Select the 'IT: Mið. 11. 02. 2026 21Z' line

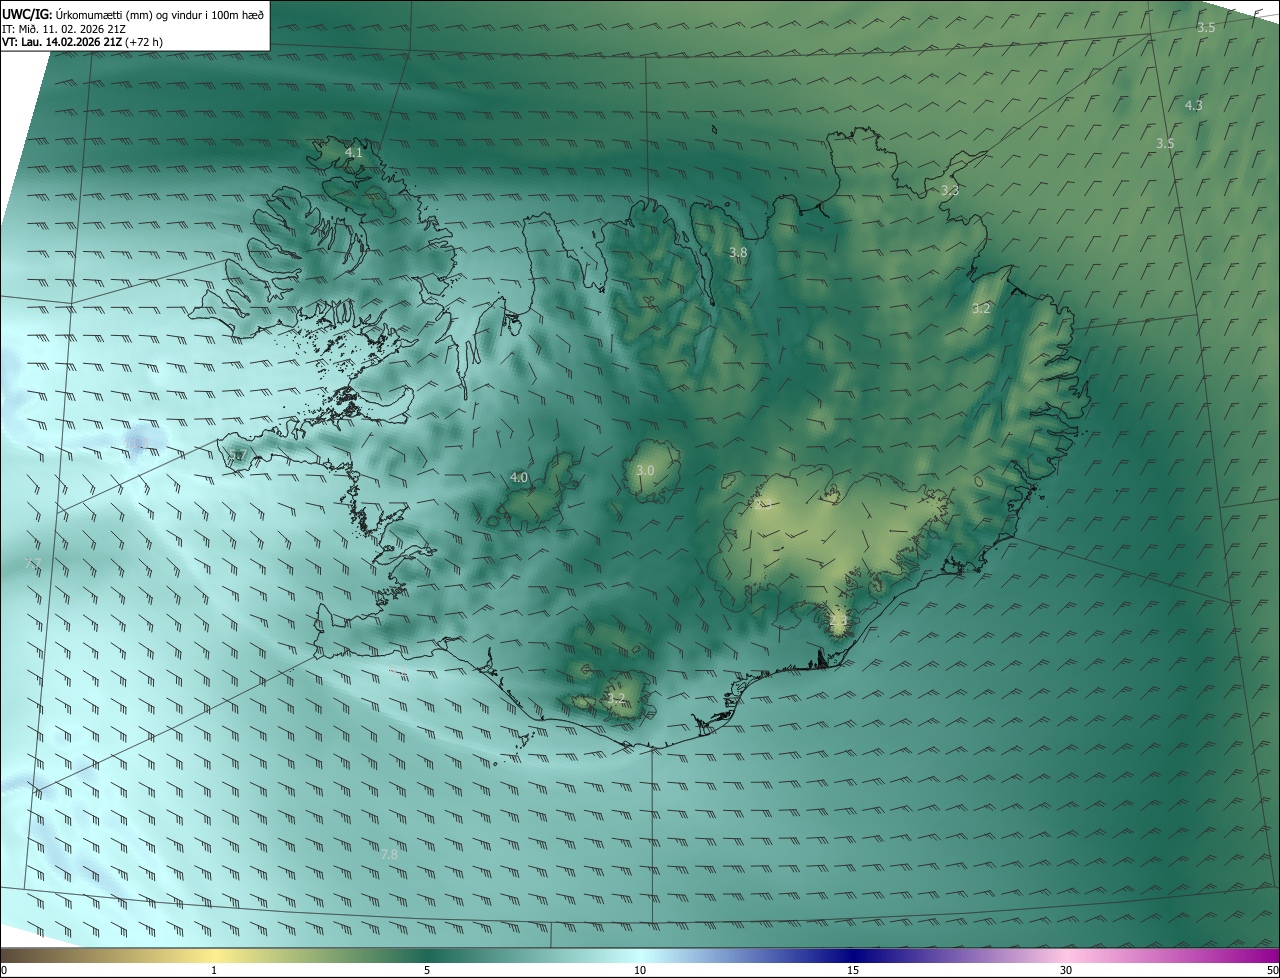point(64,28)
